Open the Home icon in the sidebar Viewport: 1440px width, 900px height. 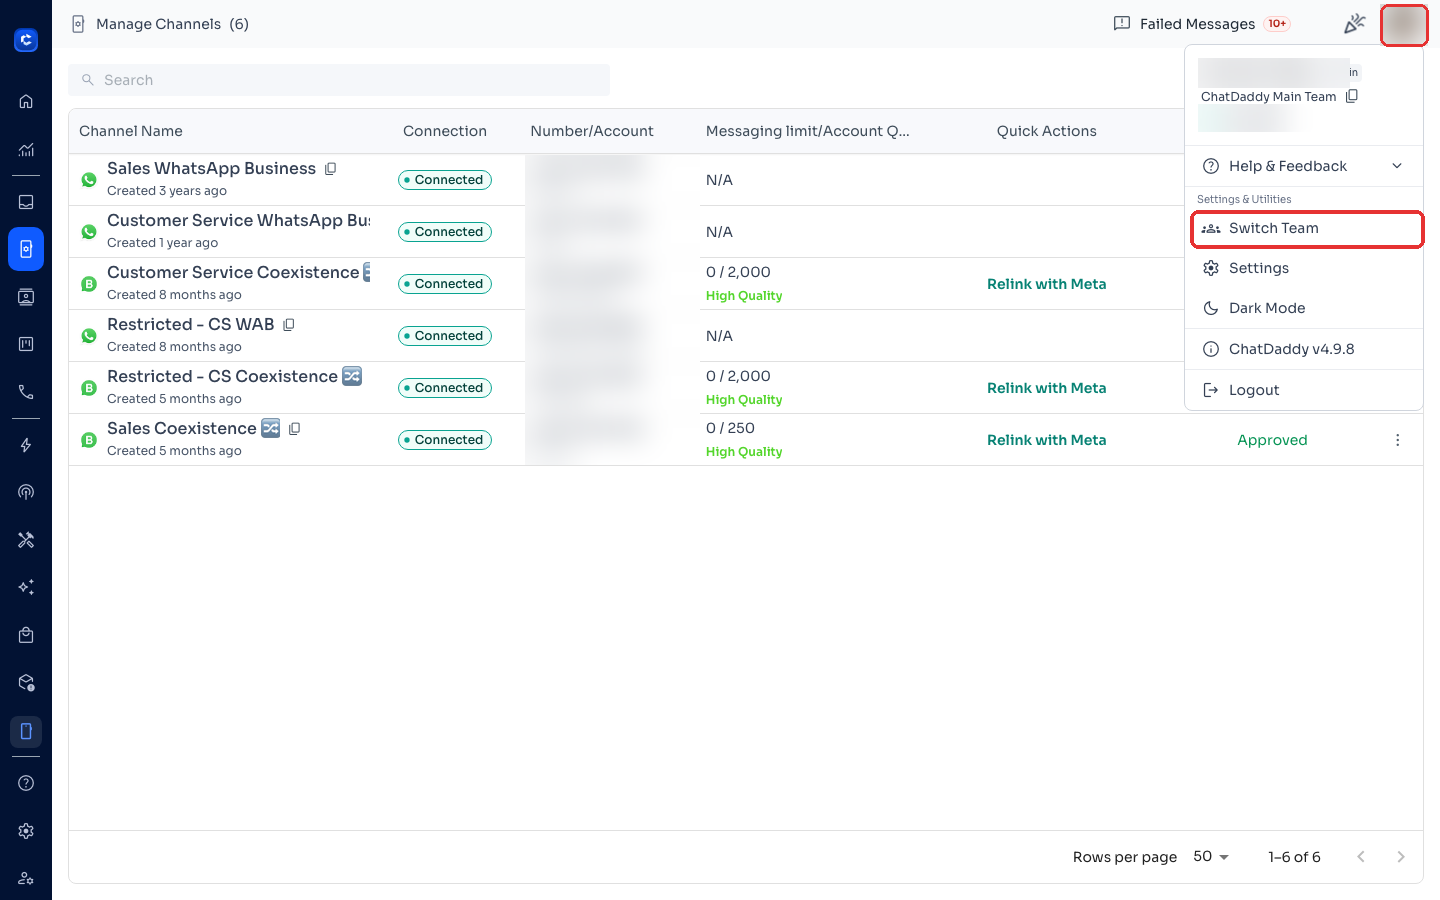tap(26, 101)
